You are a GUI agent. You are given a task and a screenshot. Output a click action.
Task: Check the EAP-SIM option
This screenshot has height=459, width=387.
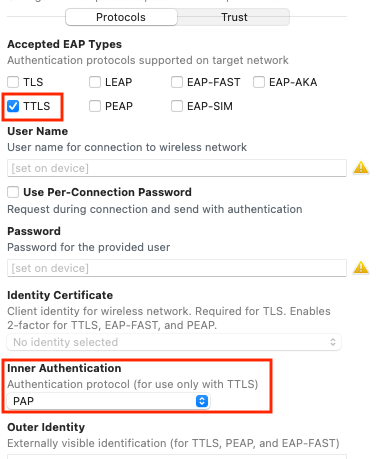[x=177, y=106]
